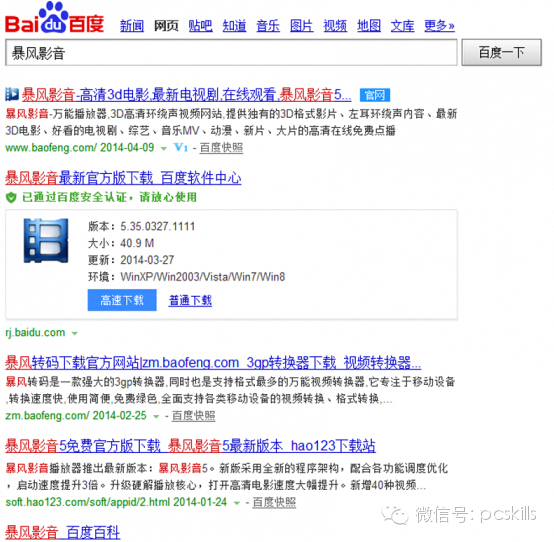The height and width of the screenshot is (542, 554).
Task: Click the blue 官网 badge
Action: point(375,95)
